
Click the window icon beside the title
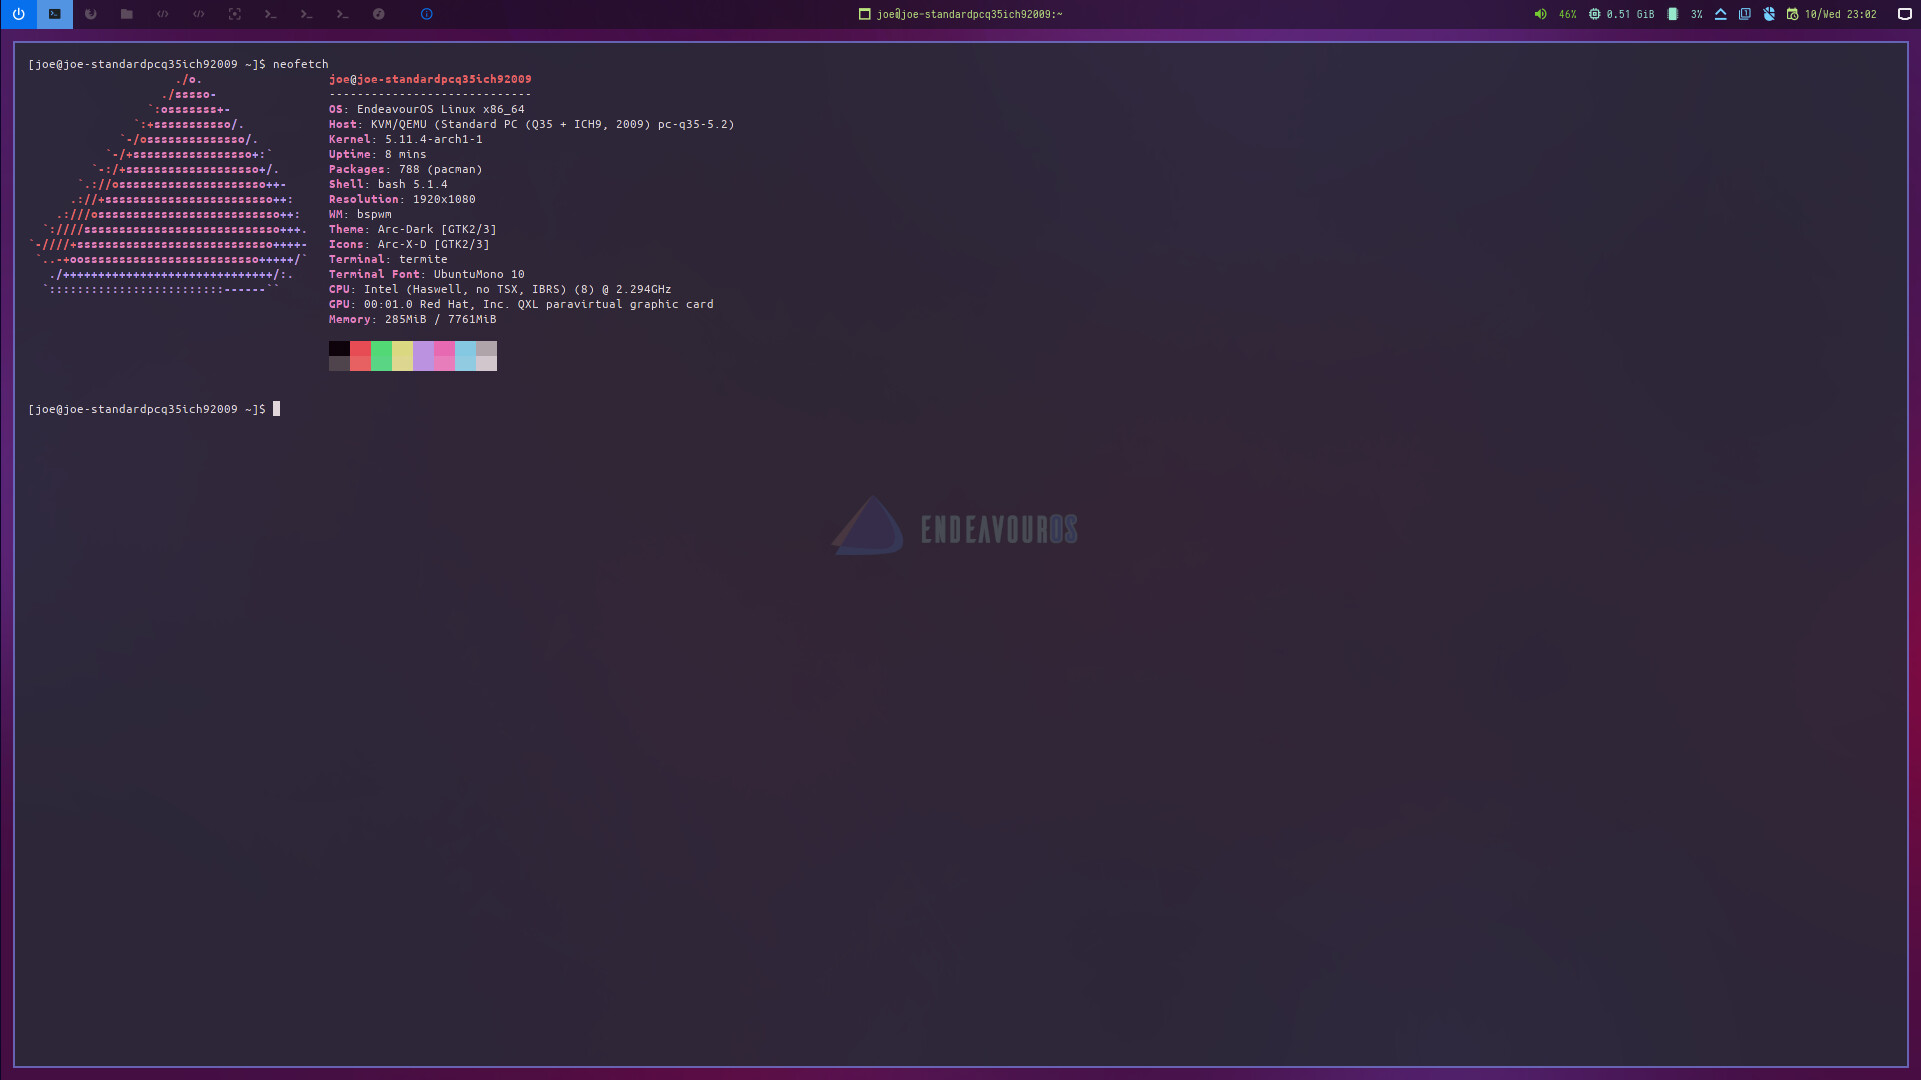click(865, 14)
